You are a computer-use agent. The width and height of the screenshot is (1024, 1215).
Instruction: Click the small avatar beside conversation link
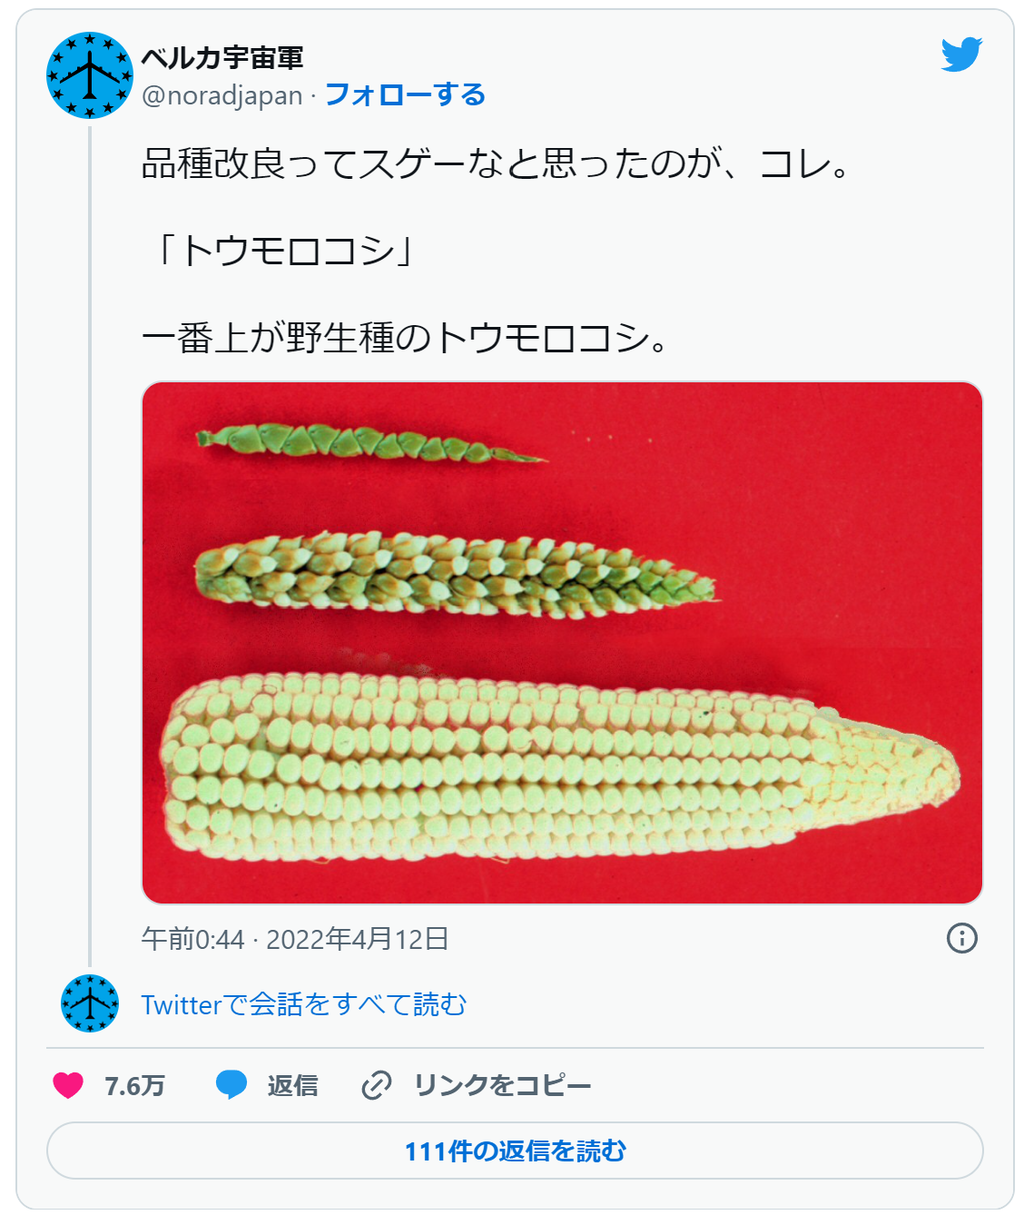[x=90, y=1003]
